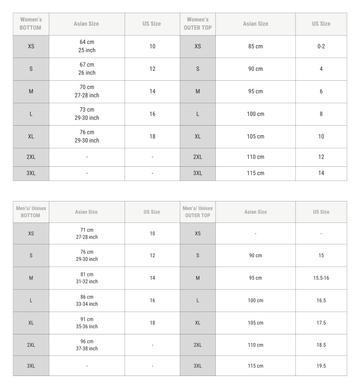This screenshot has width=360, height=389.
Task: Select the US size 19.5 cell
Action: pyautogui.click(x=321, y=366)
